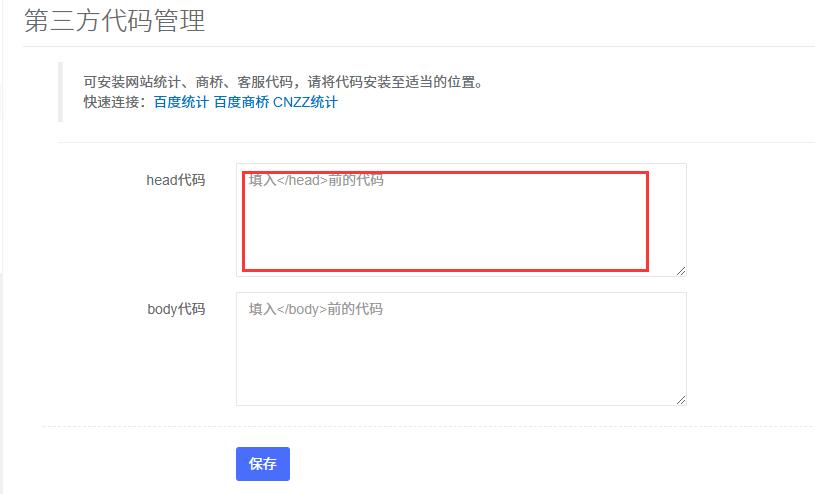Open the 百度统计 quick link
This screenshot has width=815, height=494.
181,102
